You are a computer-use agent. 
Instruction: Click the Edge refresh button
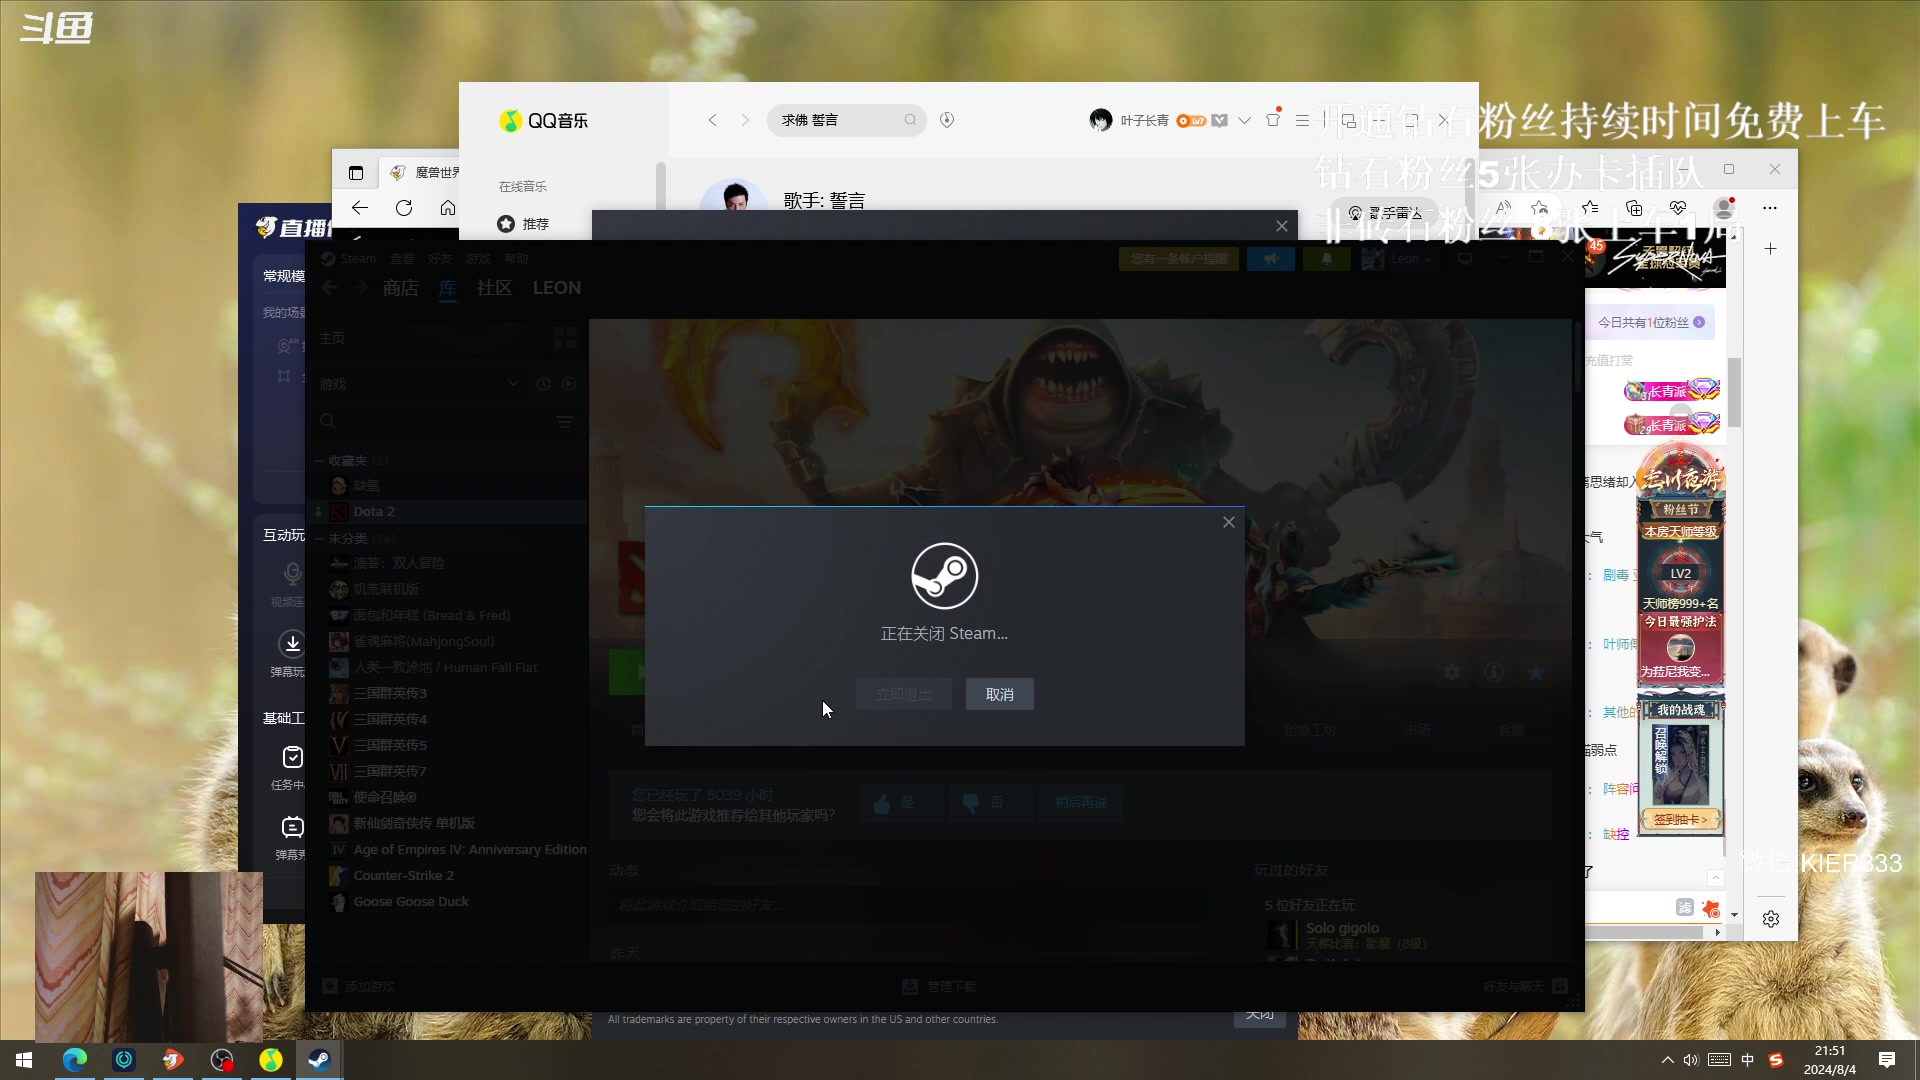pyautogui.click(x=404, y=208)
